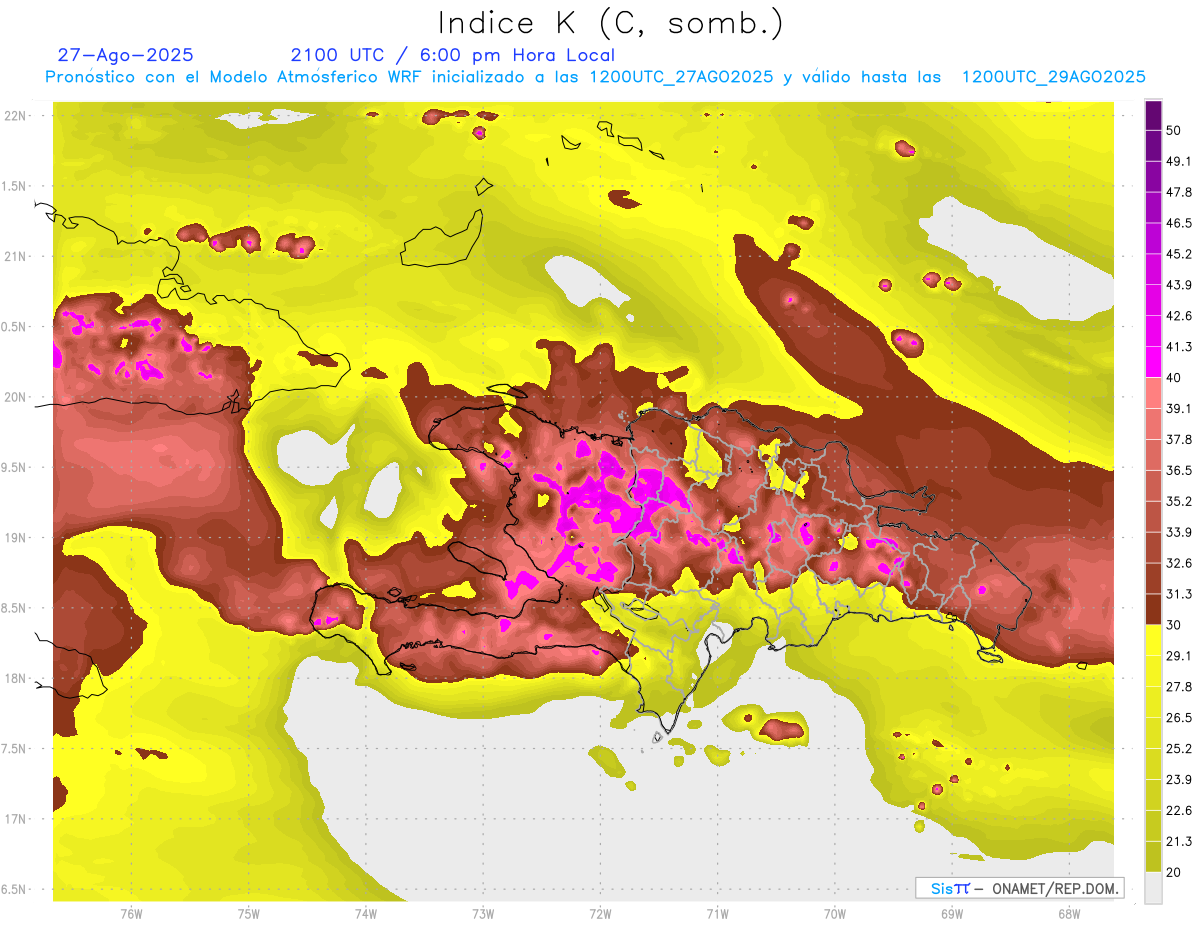Click the '20' colorbar label
Image resolution: width=1200 pixels, height=927 pixels.
click(1174, 871)
